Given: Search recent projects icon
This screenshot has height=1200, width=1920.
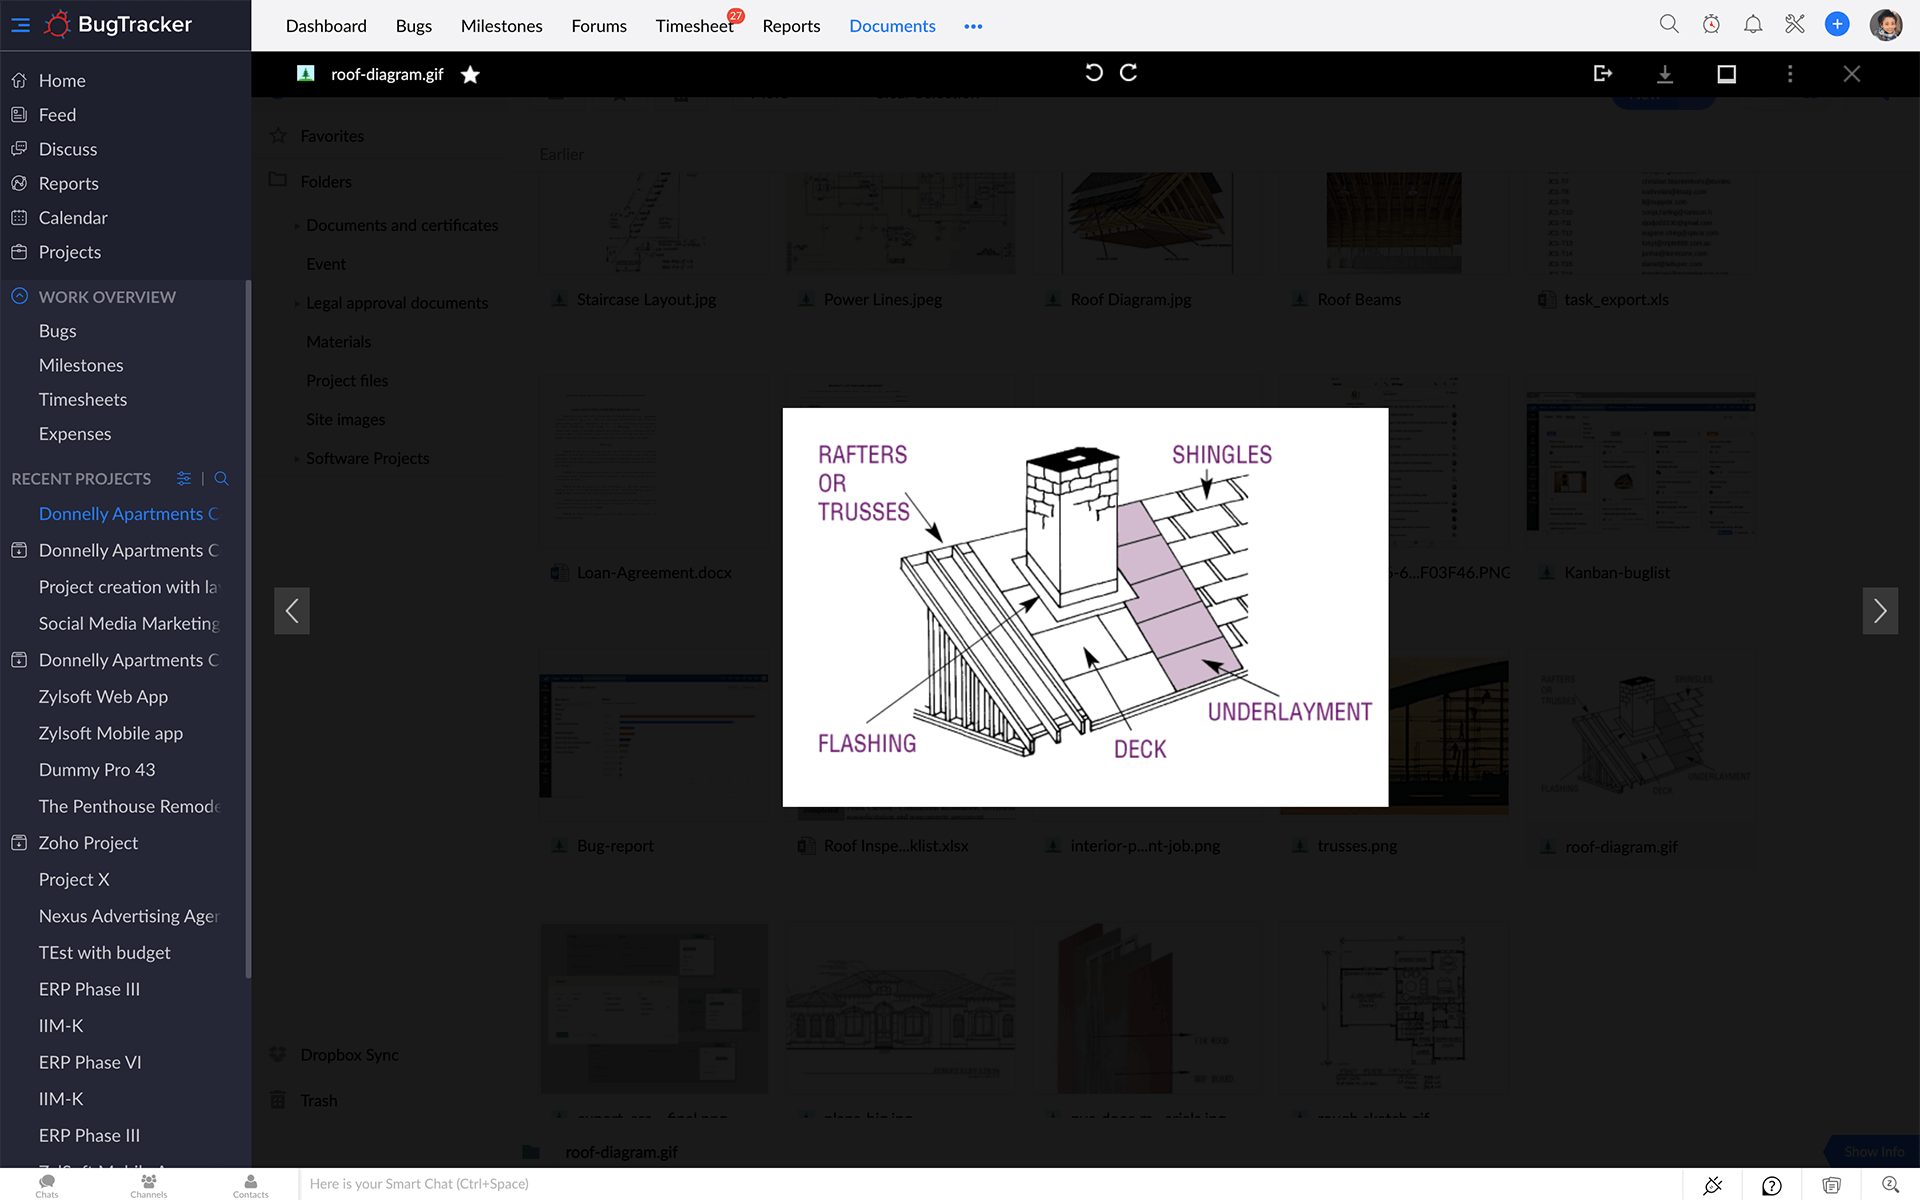Looking at the screenshot, I should [222, 478].
